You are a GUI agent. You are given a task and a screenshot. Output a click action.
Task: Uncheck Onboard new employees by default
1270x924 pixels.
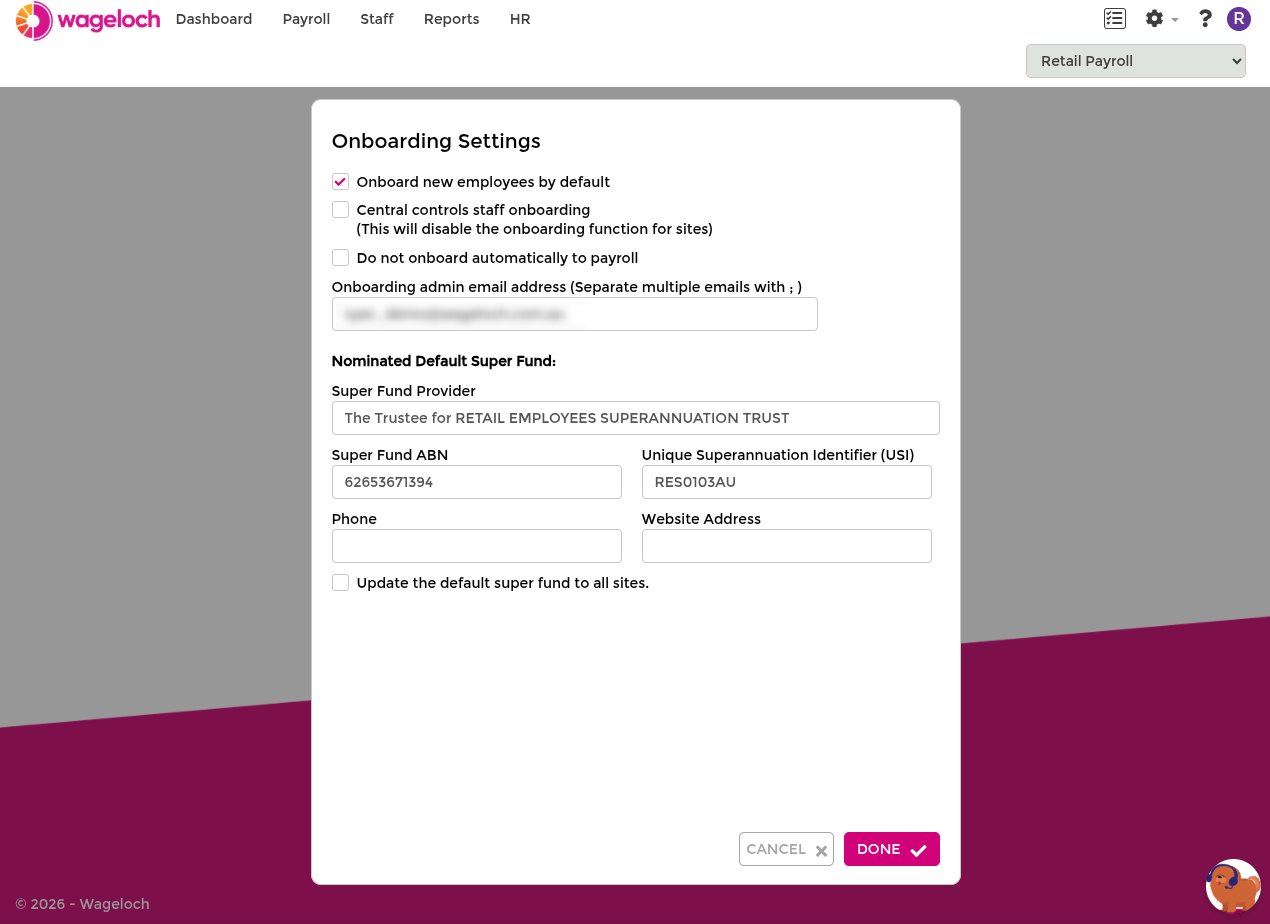pyautogui.click(x=341, y=182)
